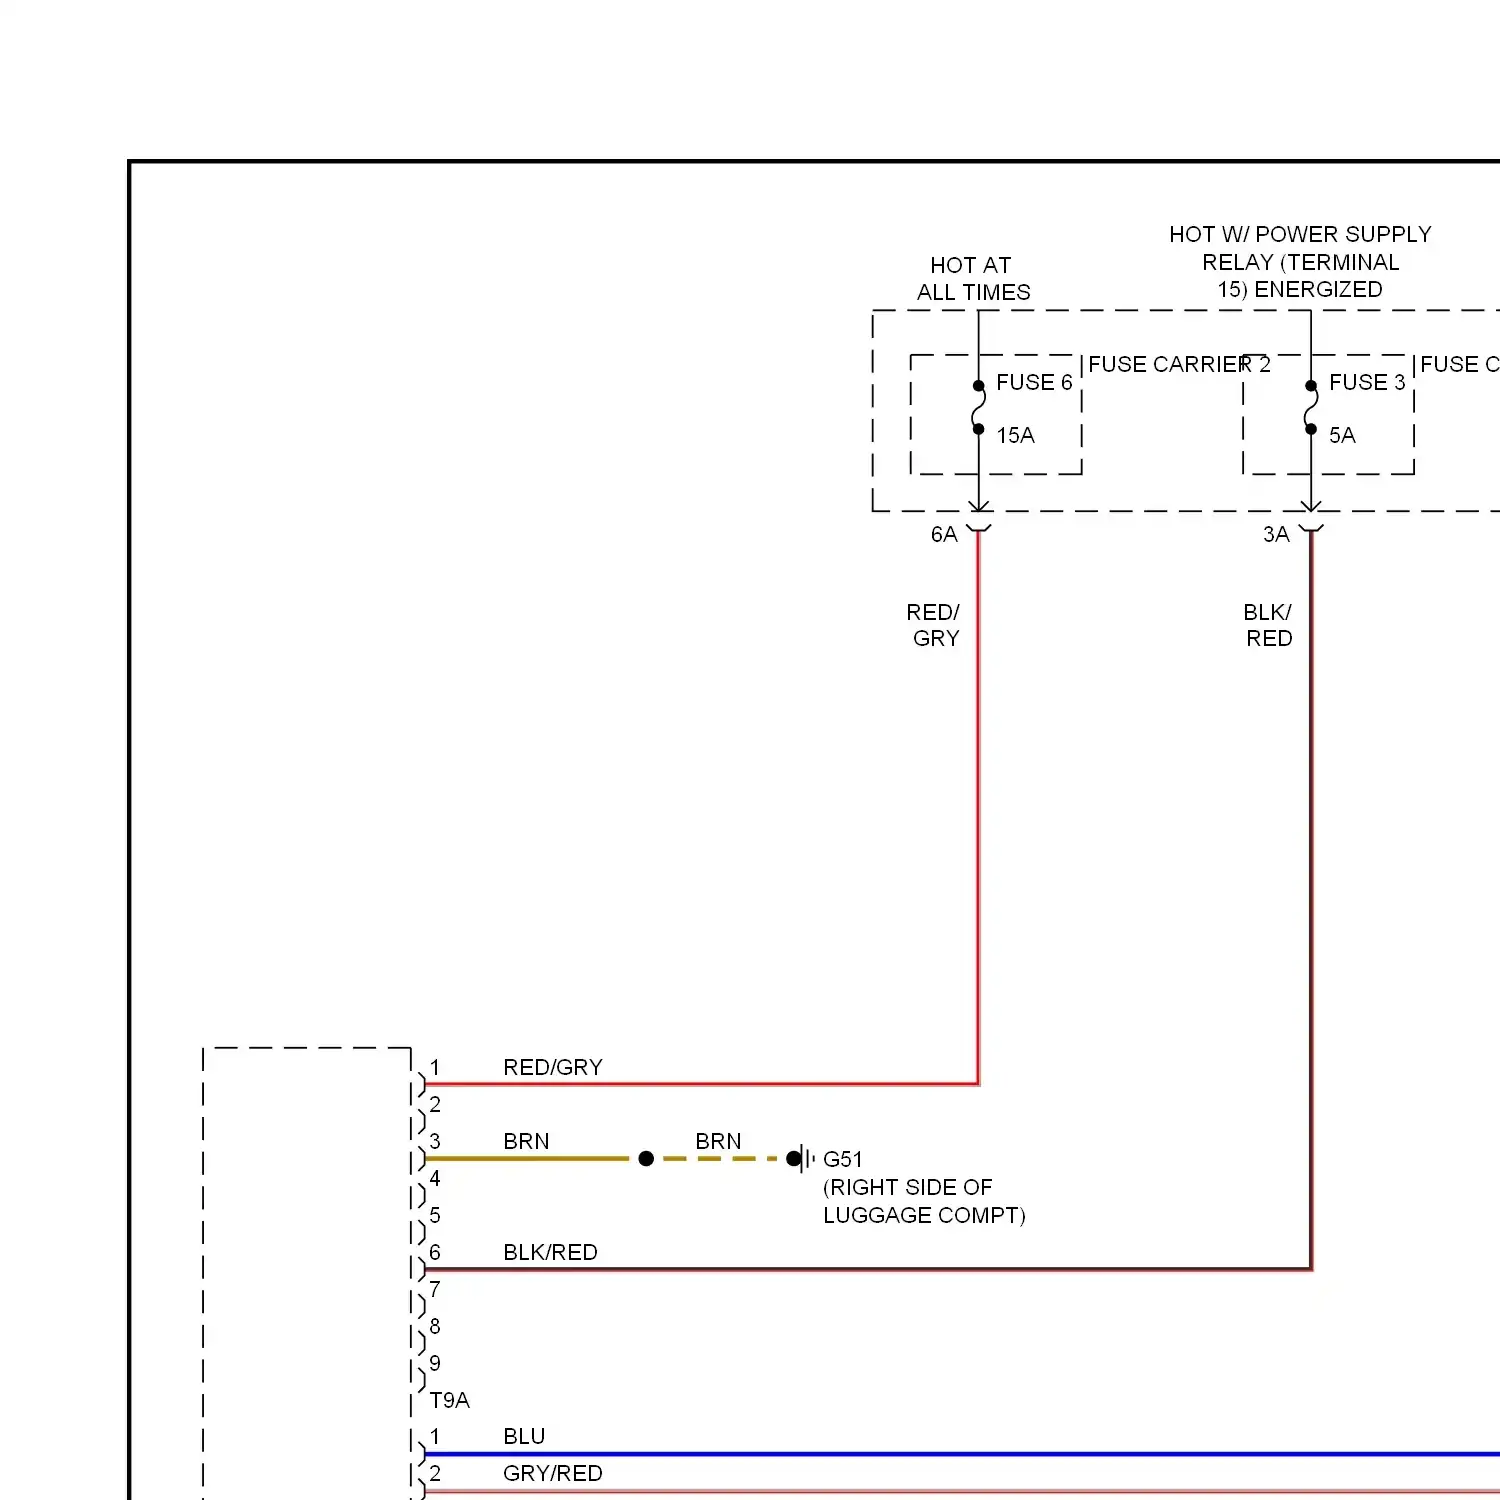This screenshot has height=1500, width=1500.
Task: Click RIGHT SIDE OF LUGGAGE COMPT text
Action: 924,1201
